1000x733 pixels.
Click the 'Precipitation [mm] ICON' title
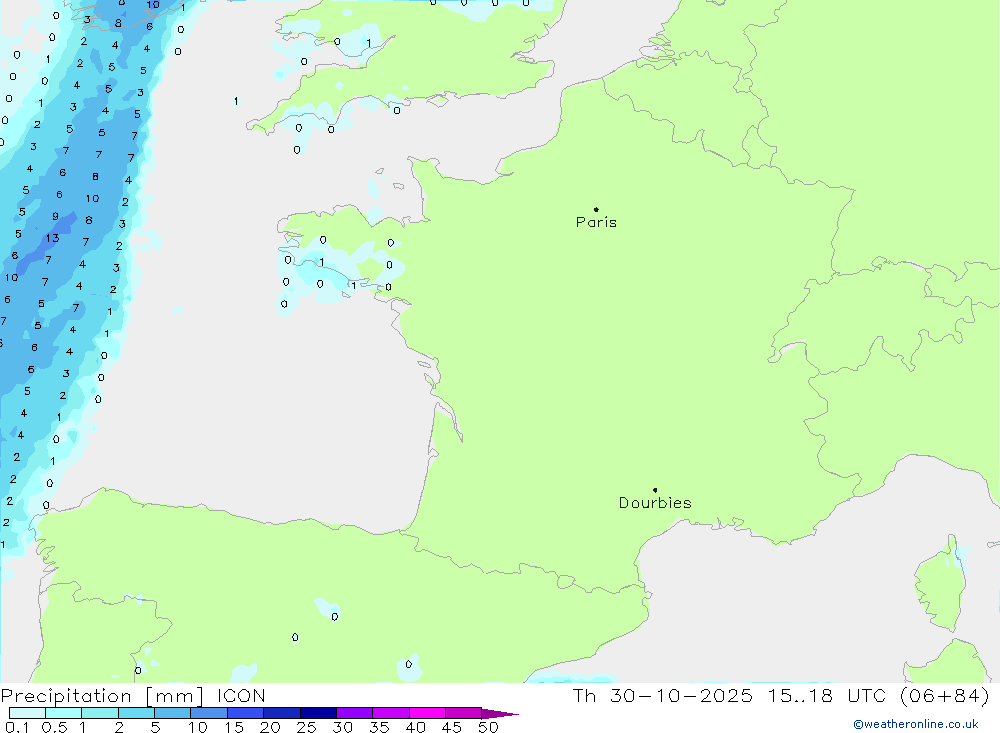133,695
